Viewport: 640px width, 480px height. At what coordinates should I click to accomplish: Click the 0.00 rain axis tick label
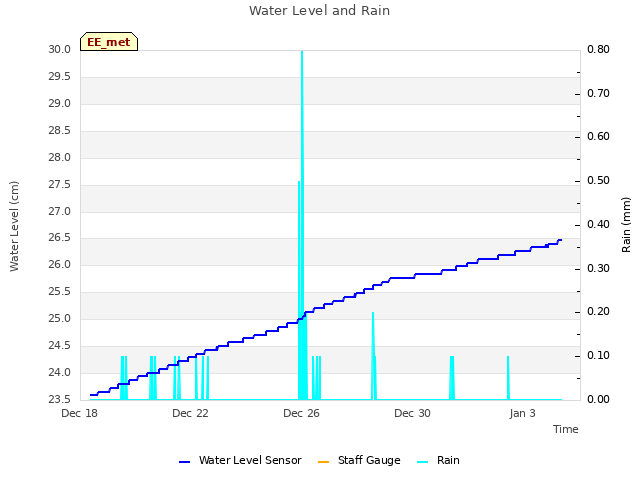point(598,399)
